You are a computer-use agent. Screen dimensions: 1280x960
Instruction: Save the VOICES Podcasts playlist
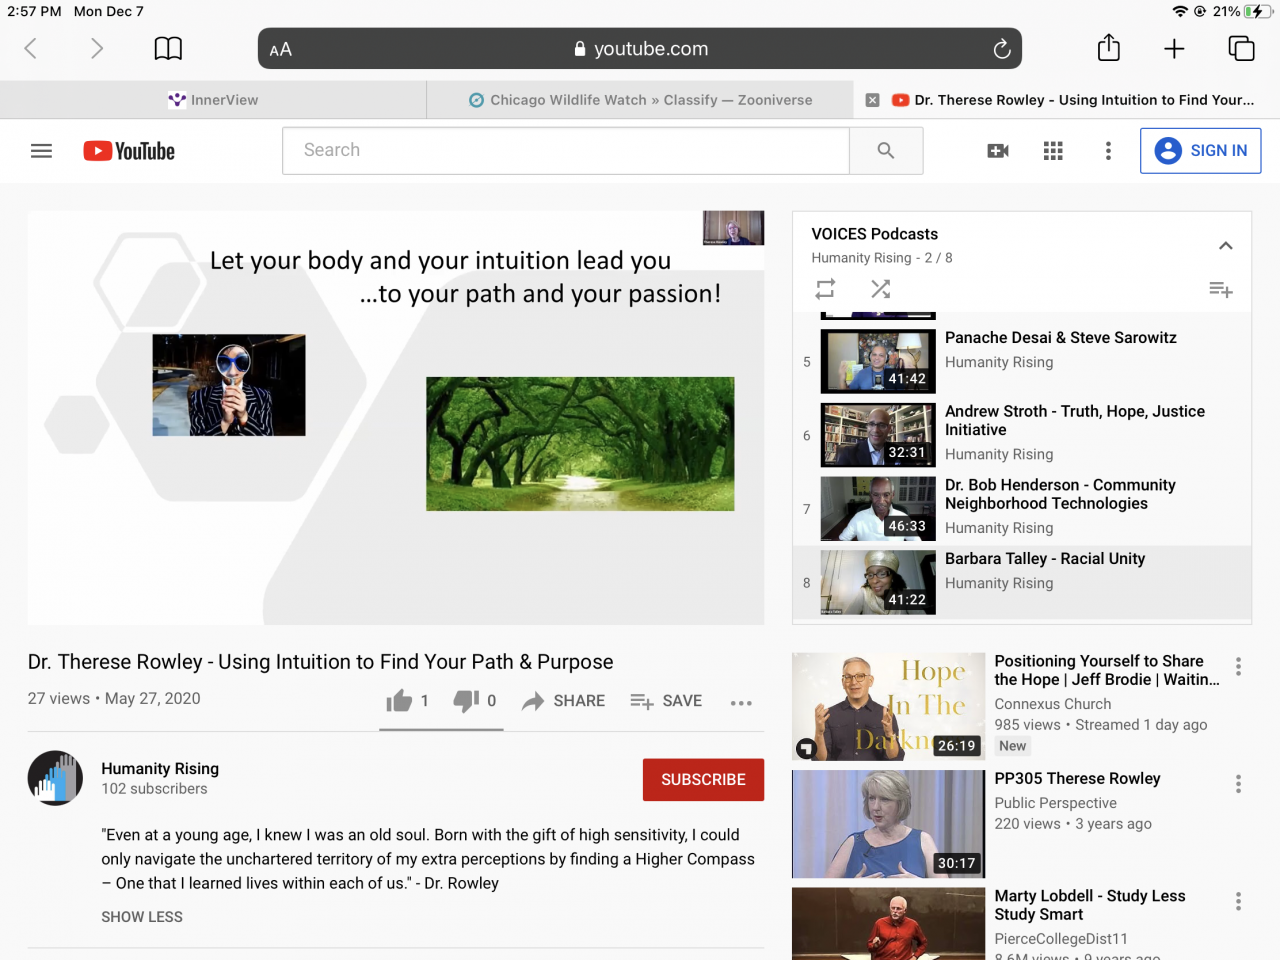pos(1220,289)
